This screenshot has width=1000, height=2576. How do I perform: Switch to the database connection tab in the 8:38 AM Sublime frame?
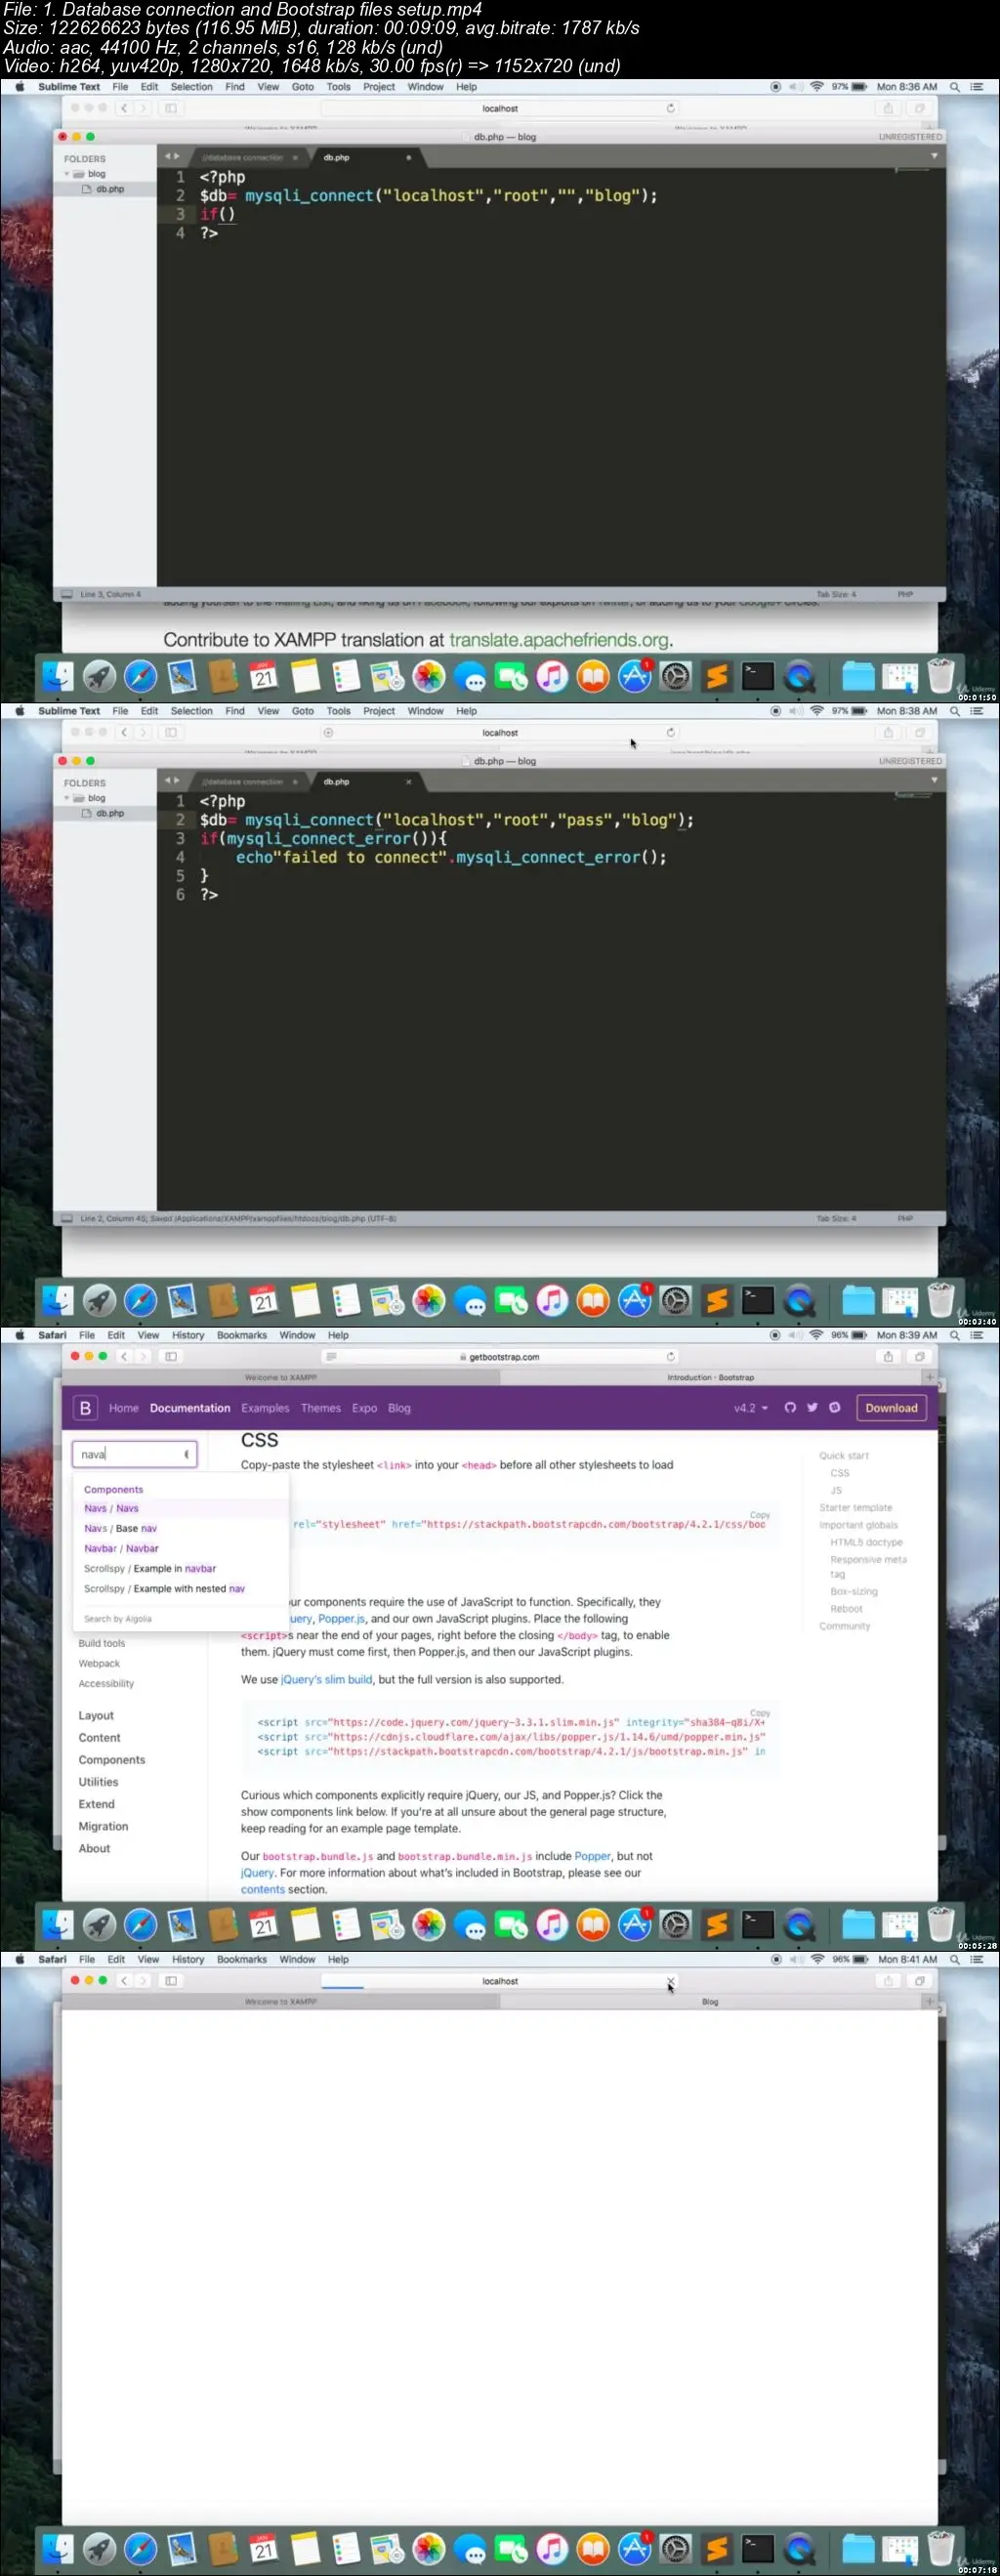(243, 782)
